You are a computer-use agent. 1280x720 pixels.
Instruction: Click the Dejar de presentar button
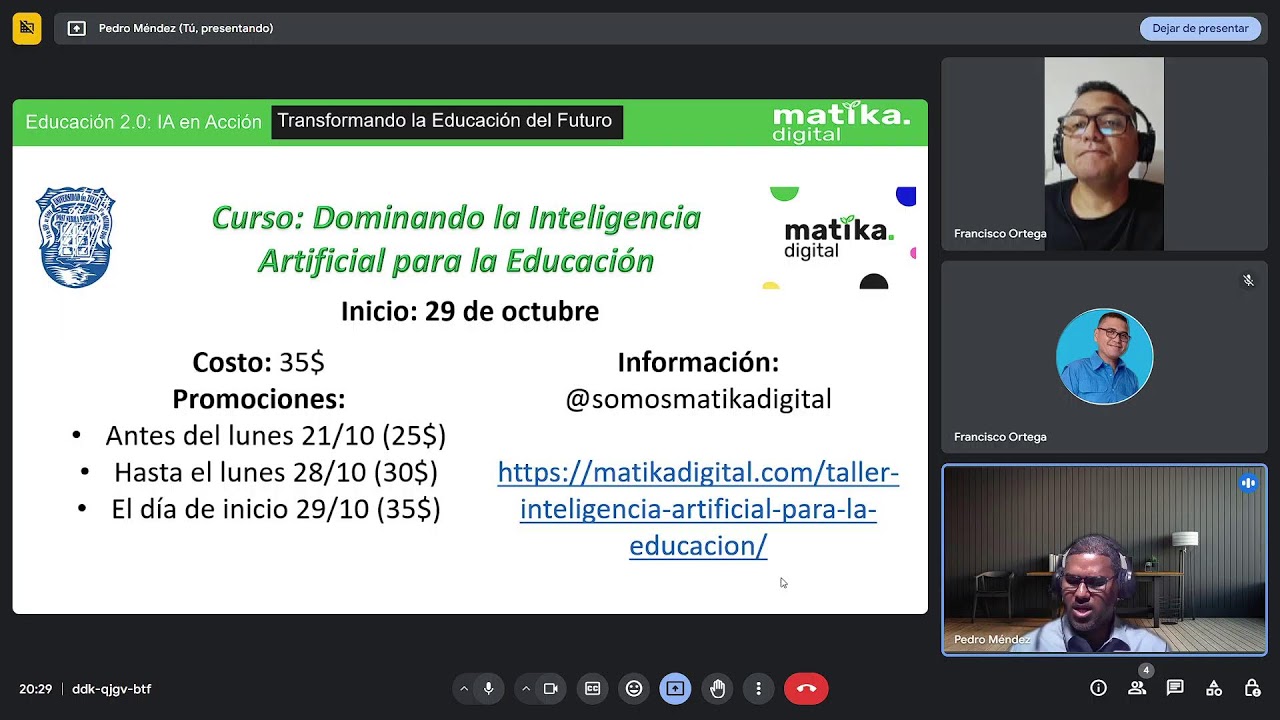pos(1200,28)
